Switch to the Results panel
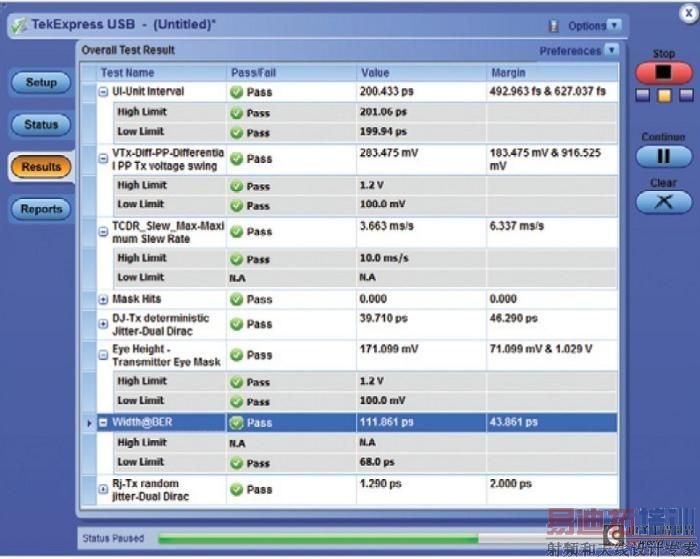Viewport: 700px width, 559px height. point(41,167)
